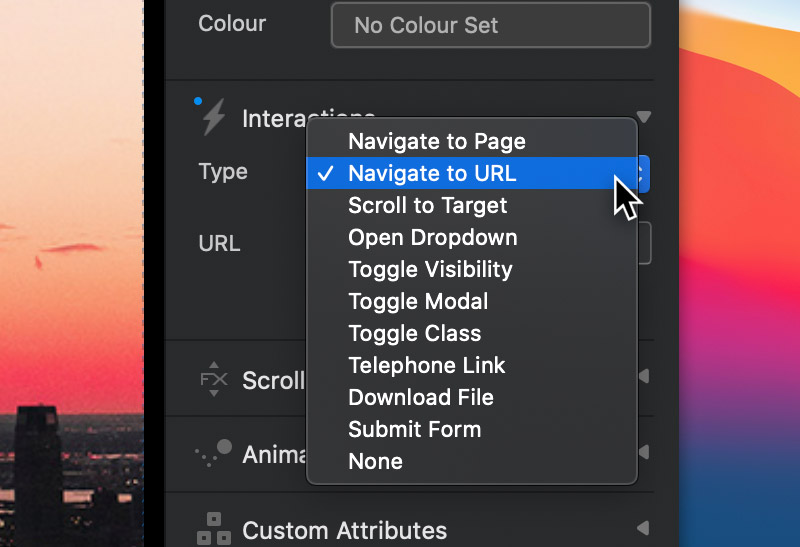Click the Custom Attributes blocks icon

(x=214, y=529)
